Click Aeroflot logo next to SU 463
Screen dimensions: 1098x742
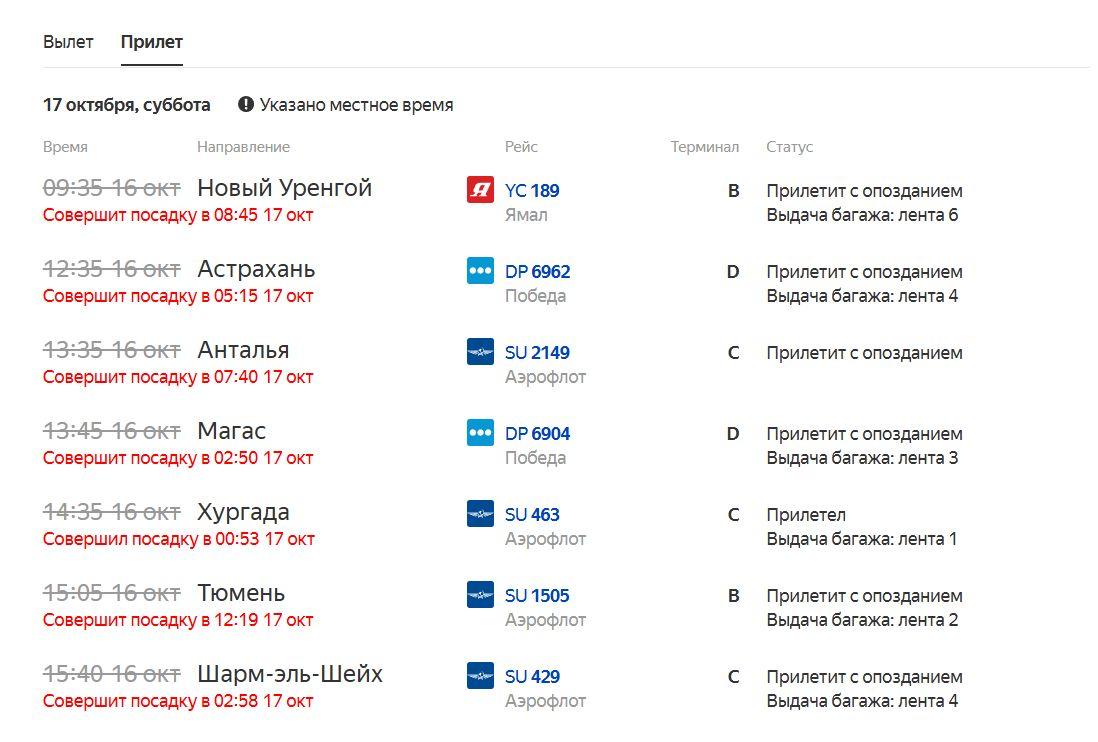tap(480, 514)
